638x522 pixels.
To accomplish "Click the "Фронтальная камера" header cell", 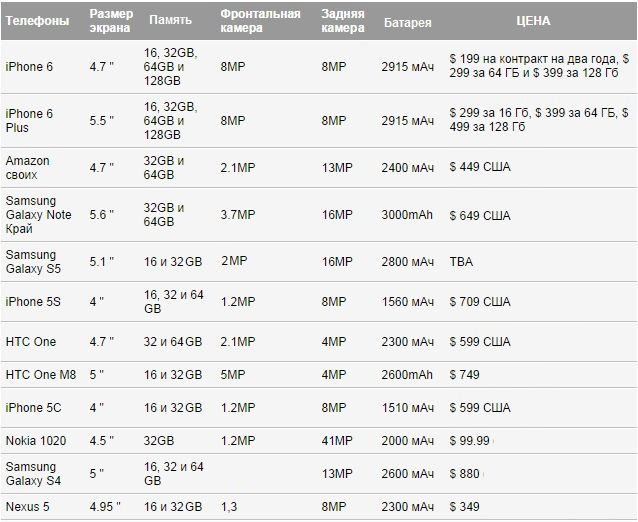I will tap(260, 20).
